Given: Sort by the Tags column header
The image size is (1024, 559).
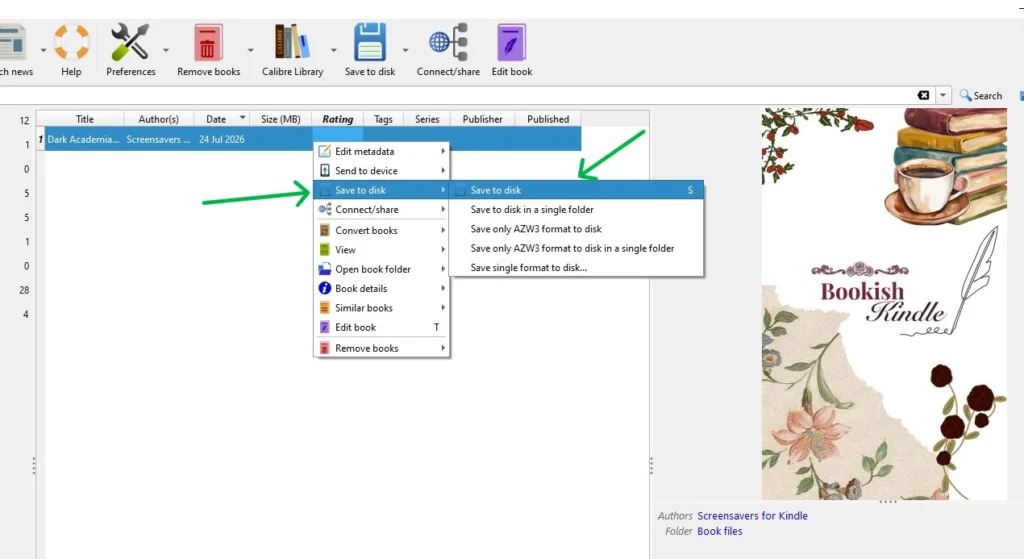Looking at the screenshot, I should coord(383,119).
